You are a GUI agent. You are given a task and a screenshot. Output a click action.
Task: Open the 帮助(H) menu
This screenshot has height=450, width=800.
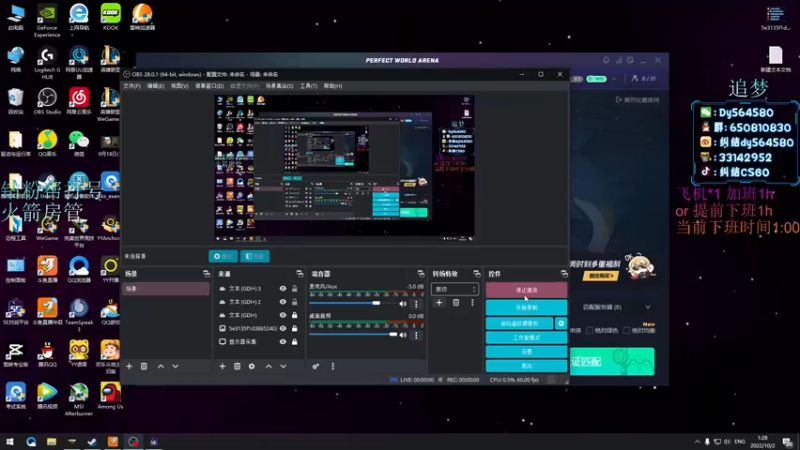tap(333, 86)
